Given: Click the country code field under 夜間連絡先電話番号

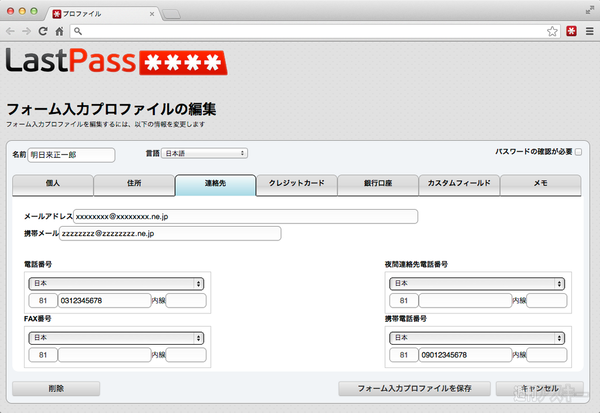Looking at the screenshot, I should coord(404,301).
